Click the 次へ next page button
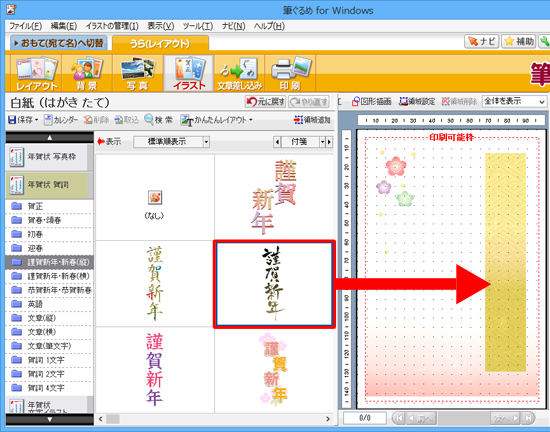550x432 pixels. pos(505,418)
